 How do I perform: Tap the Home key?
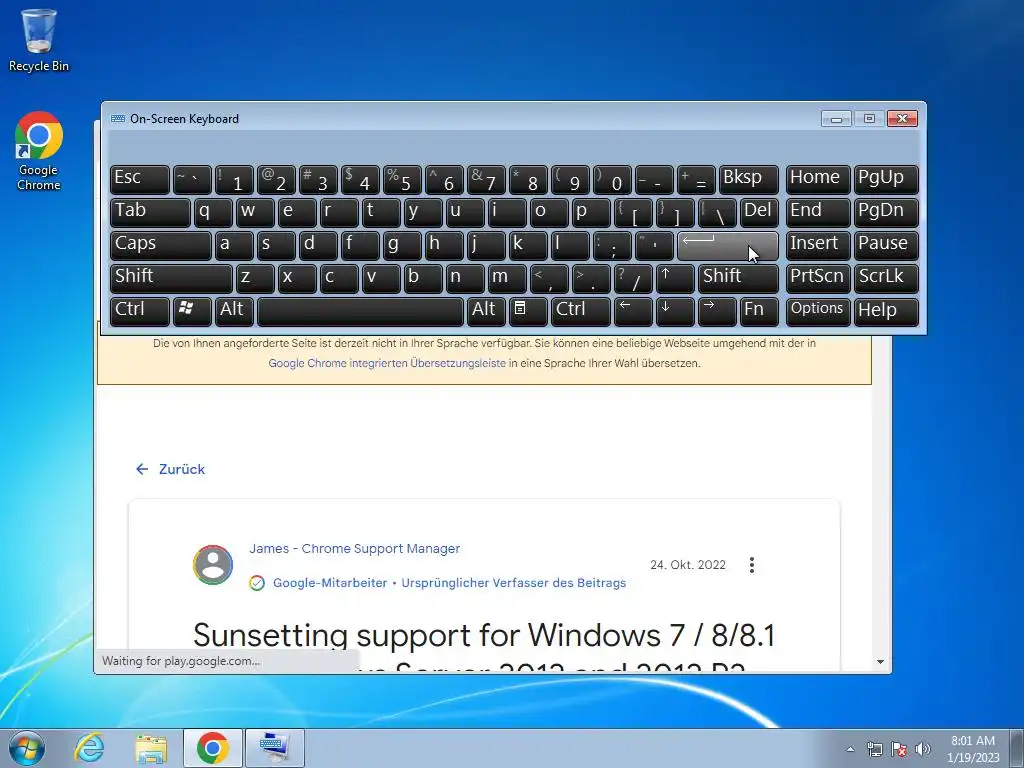pyautogui.click(x=818, y=180)
